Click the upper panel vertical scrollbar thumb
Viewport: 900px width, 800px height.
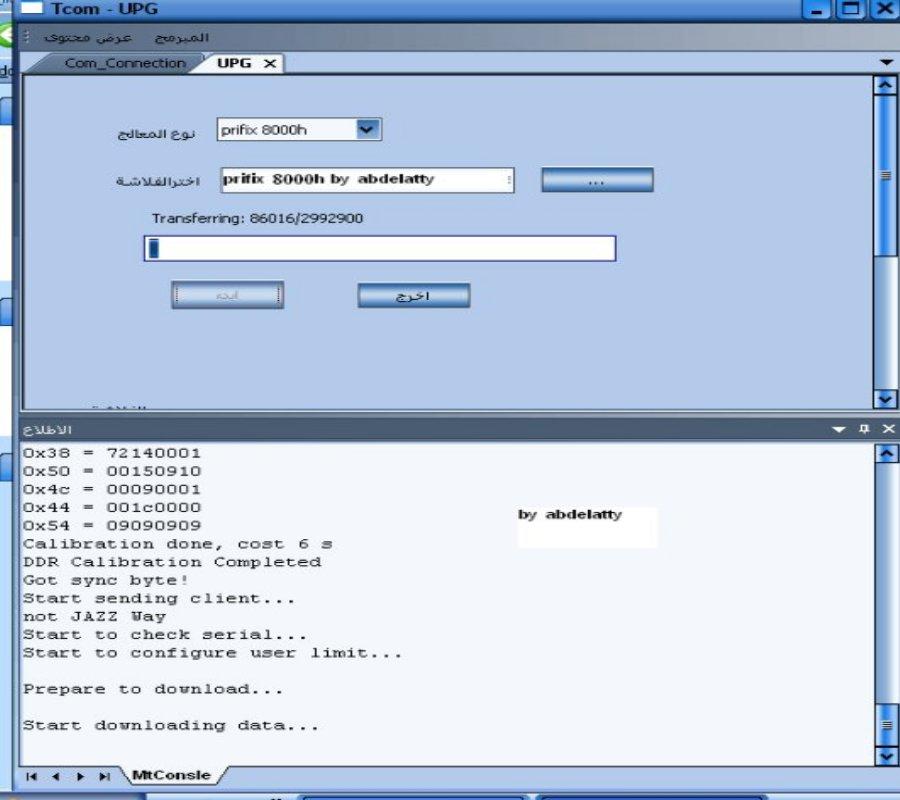(x=886, y=175)
